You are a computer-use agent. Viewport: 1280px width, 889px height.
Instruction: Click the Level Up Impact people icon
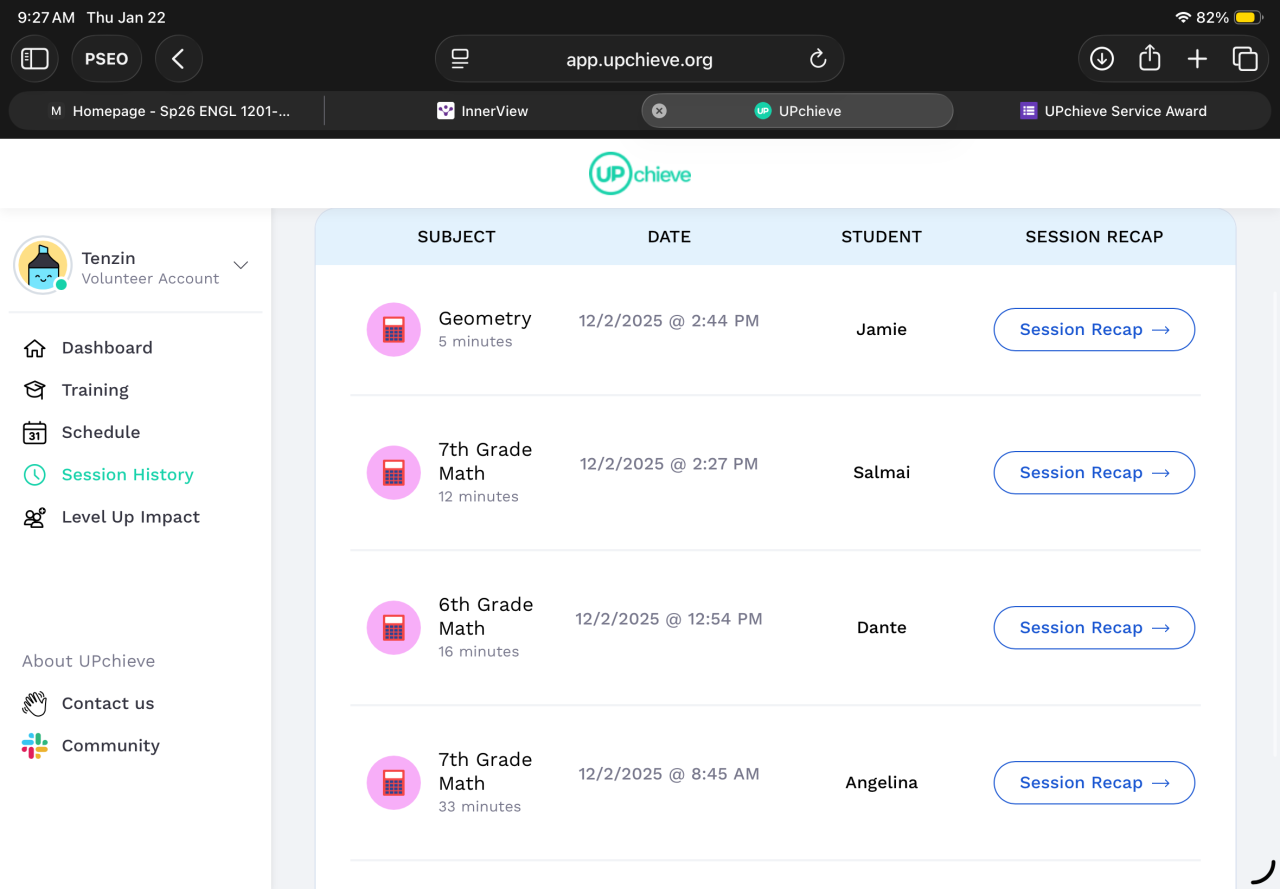(x=35, y=517)
